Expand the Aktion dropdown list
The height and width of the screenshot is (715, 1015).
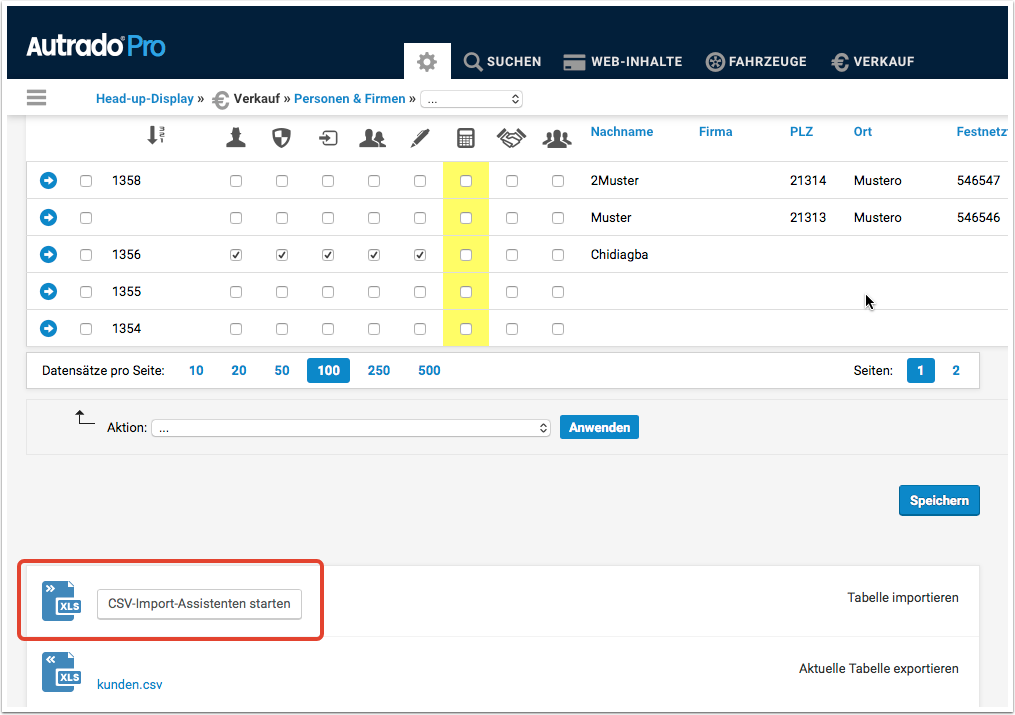[351, 428]
